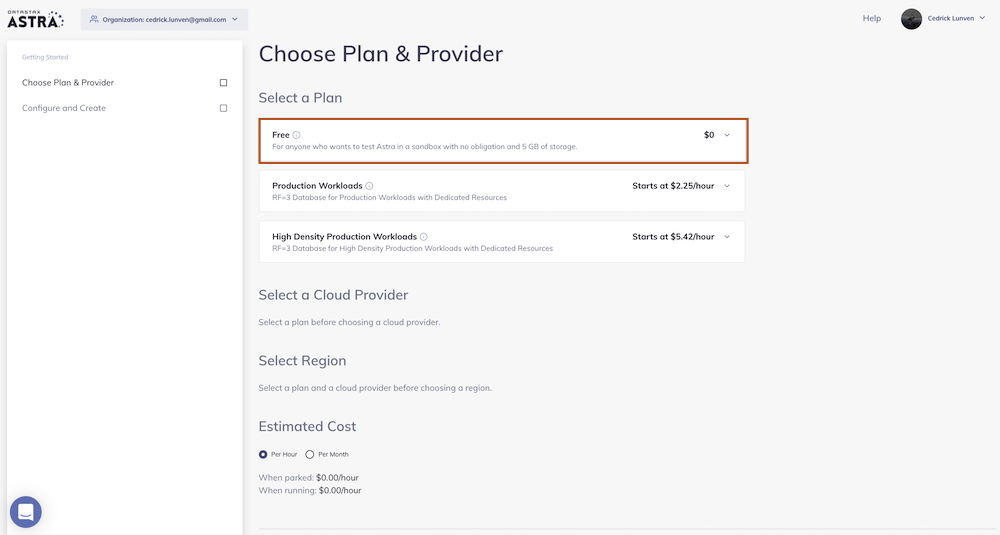Click the organization people icon

[x=94, y=19]
